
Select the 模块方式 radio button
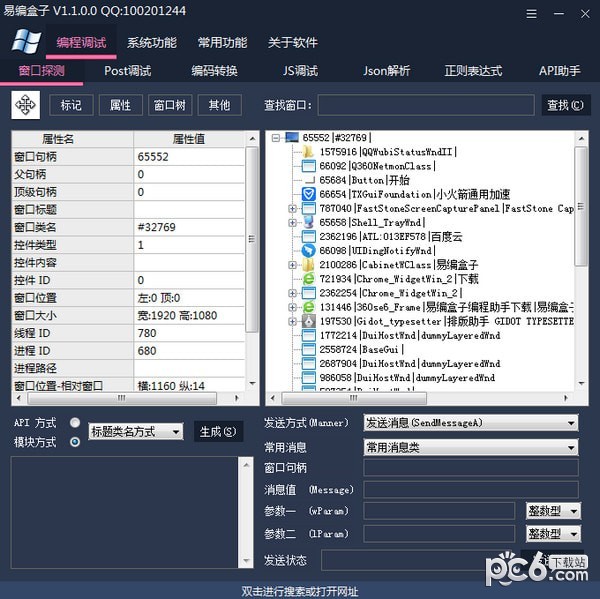[x=75, y=442]
